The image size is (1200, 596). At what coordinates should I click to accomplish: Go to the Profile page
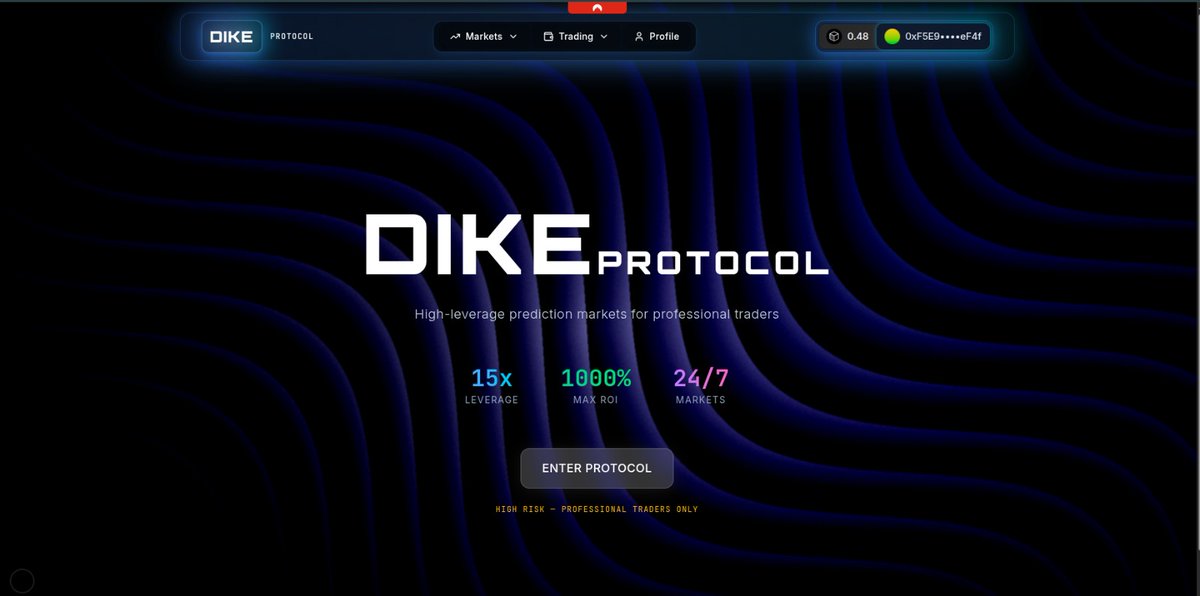tap(656, 37)
